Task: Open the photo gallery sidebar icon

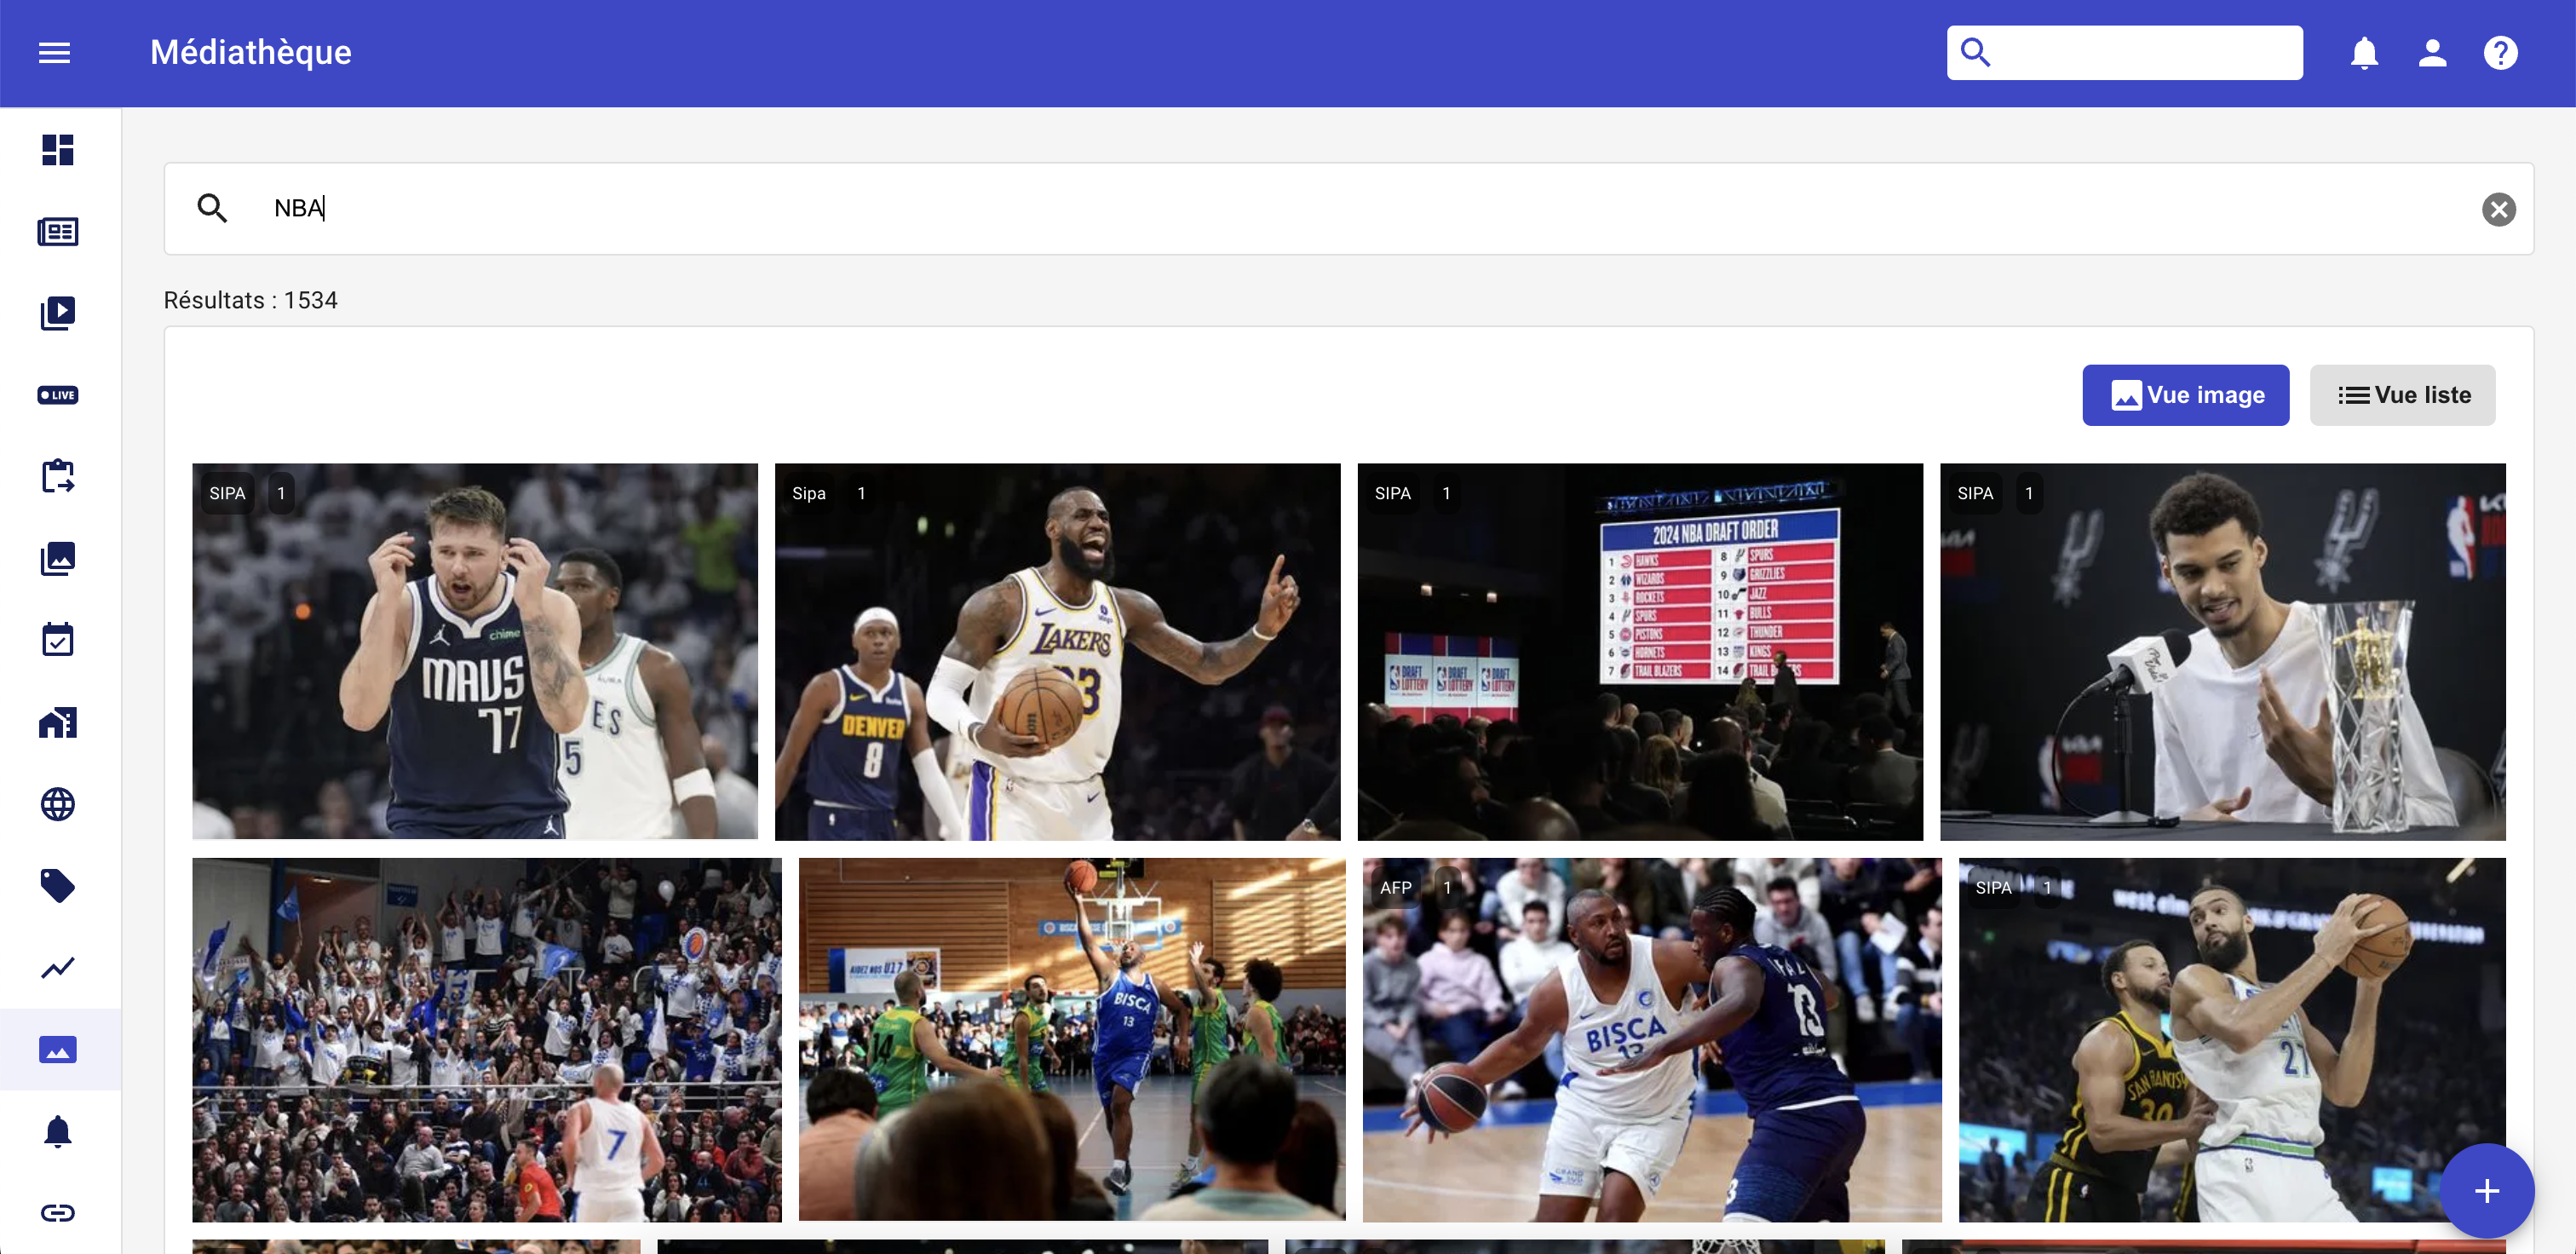Action: click(58, 558)
